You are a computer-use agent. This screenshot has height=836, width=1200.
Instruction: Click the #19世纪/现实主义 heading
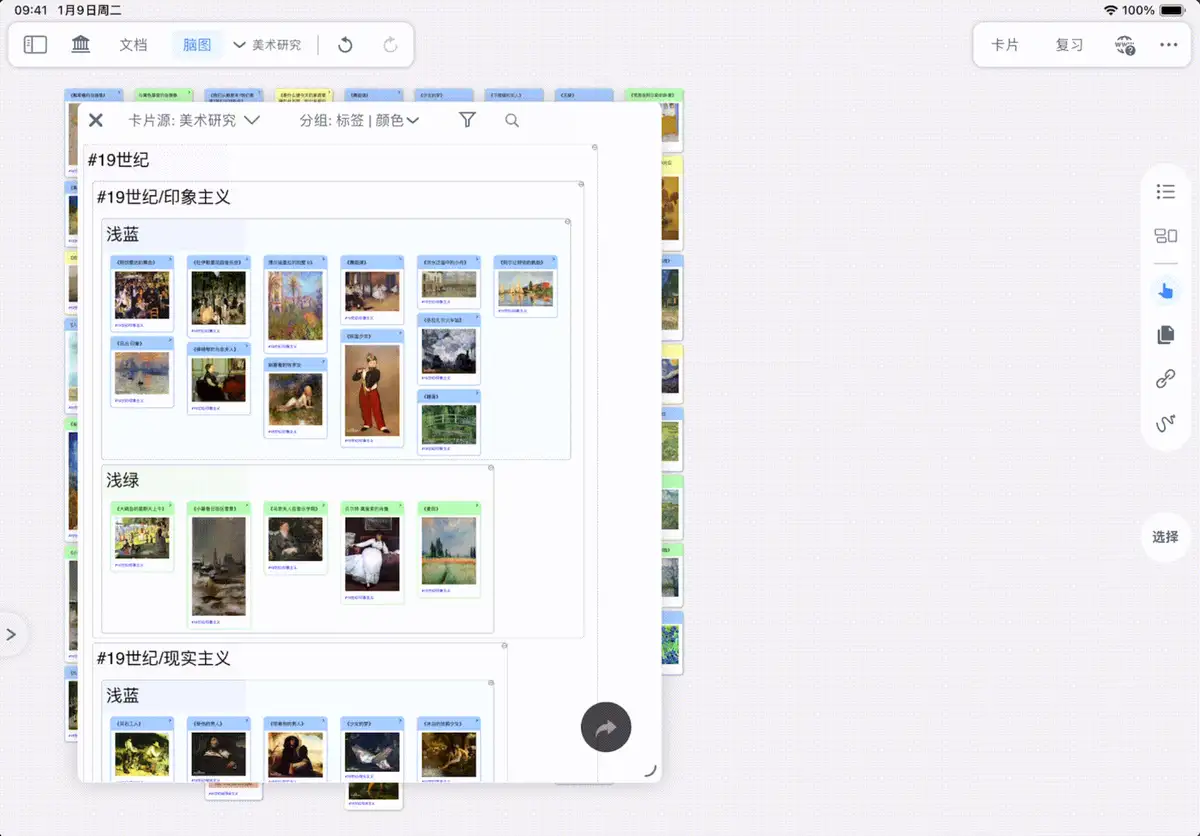(163, 658)
